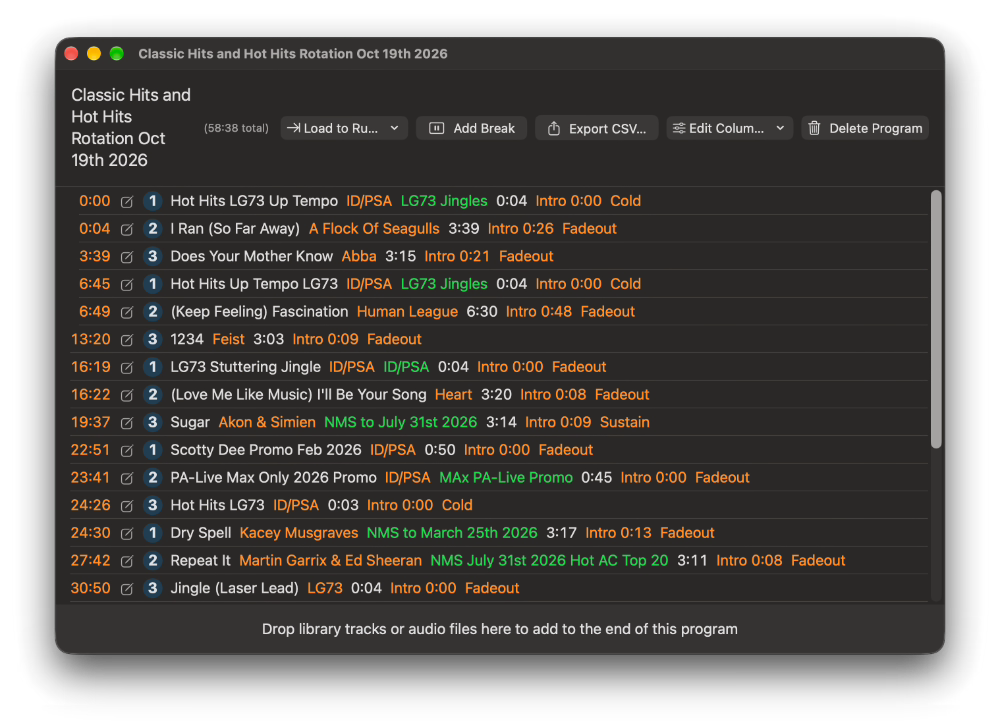
Task: Select the Heart artist text
Action: coord(453,394)
